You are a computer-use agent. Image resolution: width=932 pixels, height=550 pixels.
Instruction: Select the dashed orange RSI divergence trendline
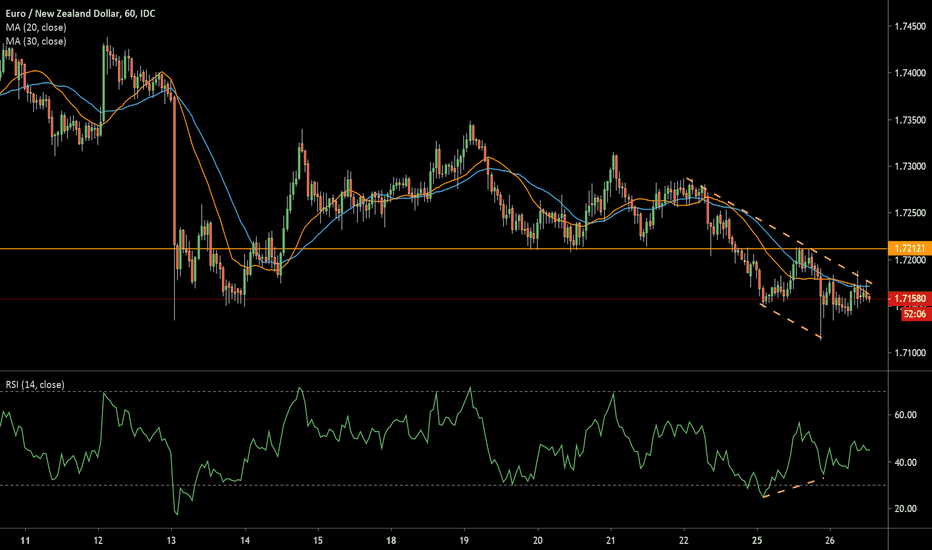(x=793, y=488)
